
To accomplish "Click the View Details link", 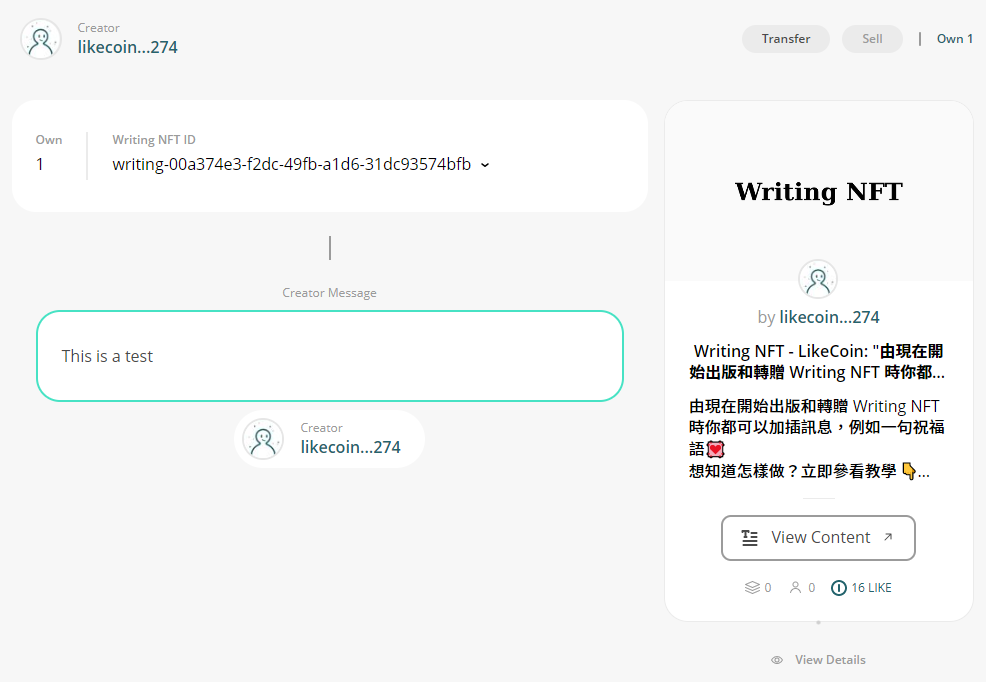I will tap(830, 660).
